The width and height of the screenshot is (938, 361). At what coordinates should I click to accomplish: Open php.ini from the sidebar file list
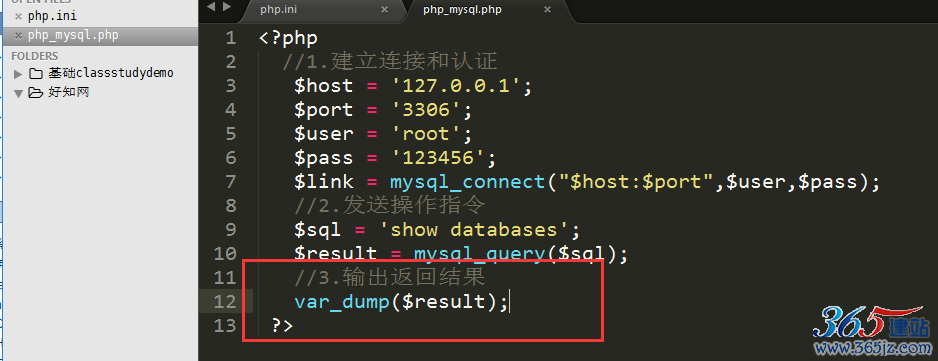tap(52, 16)
